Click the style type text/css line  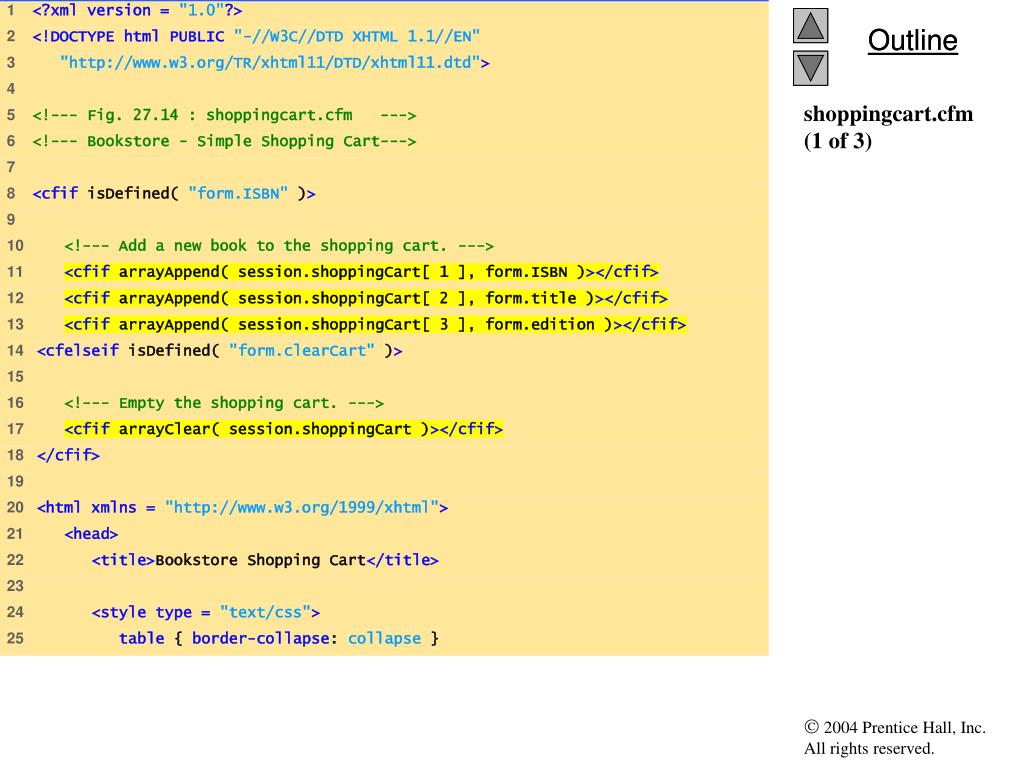coord(206,612)
